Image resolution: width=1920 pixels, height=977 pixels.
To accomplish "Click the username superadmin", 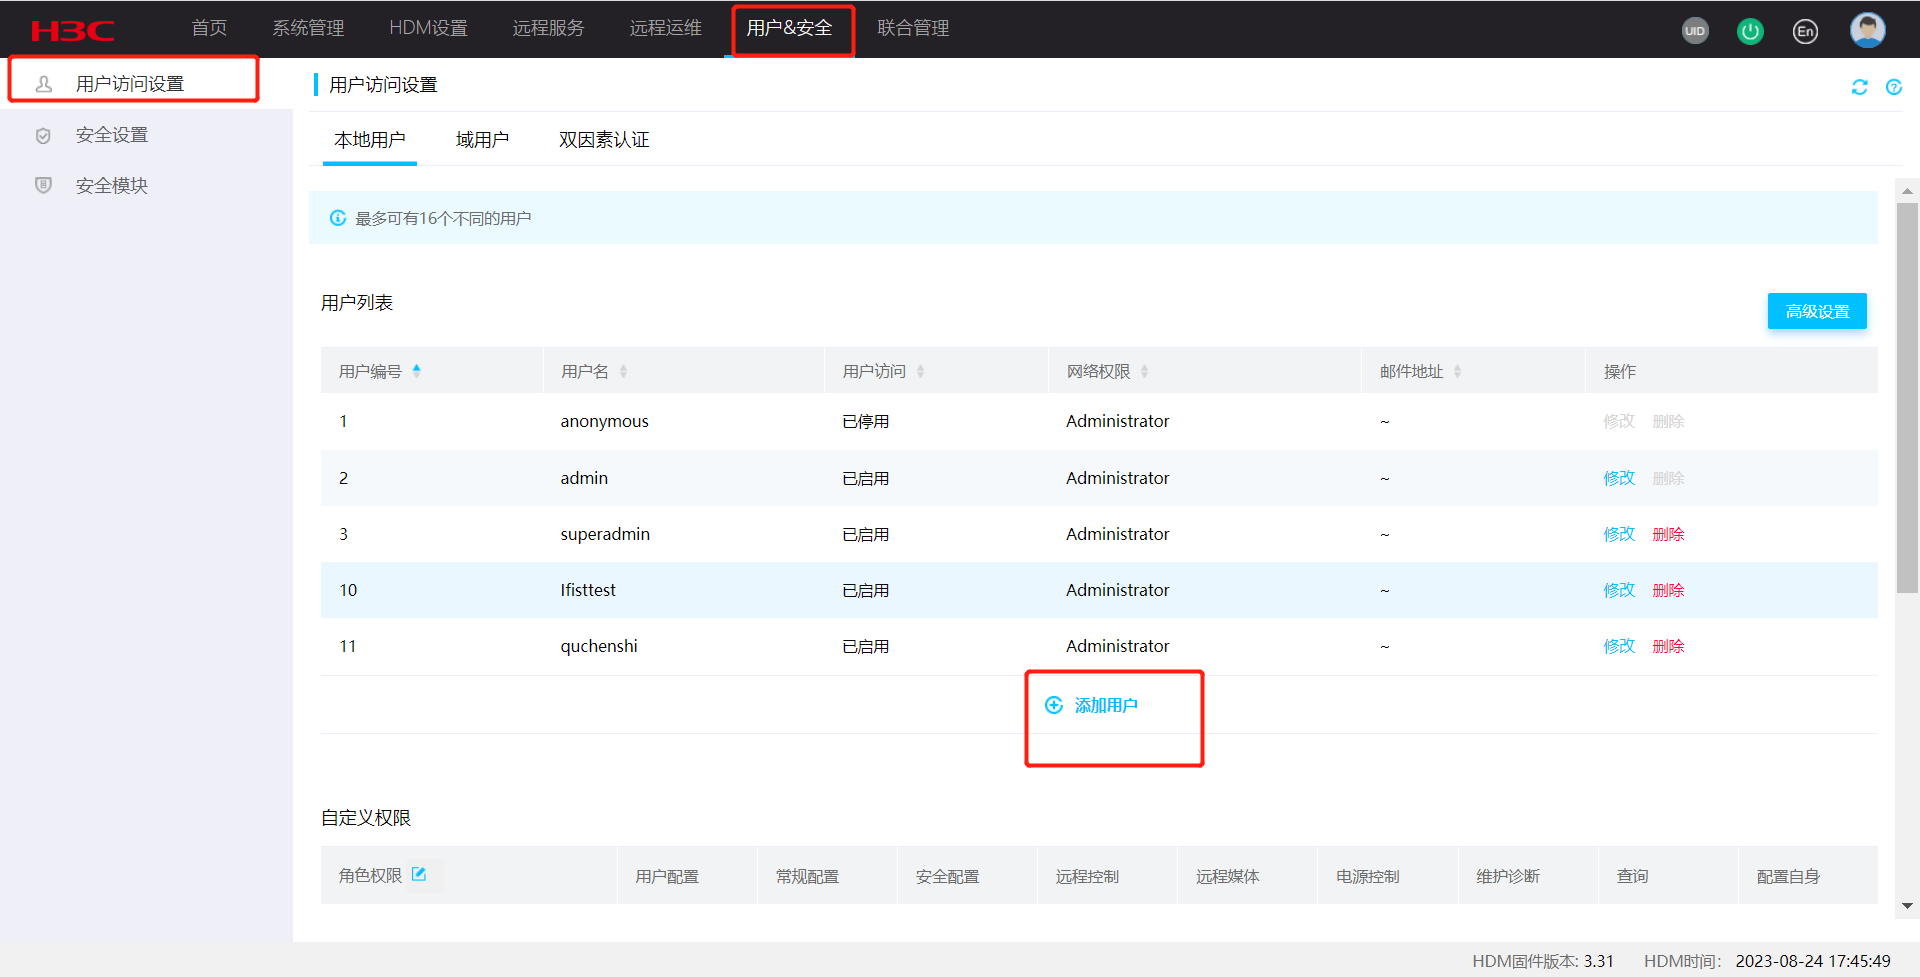I will pyautogui.click(x=605, y=534).
